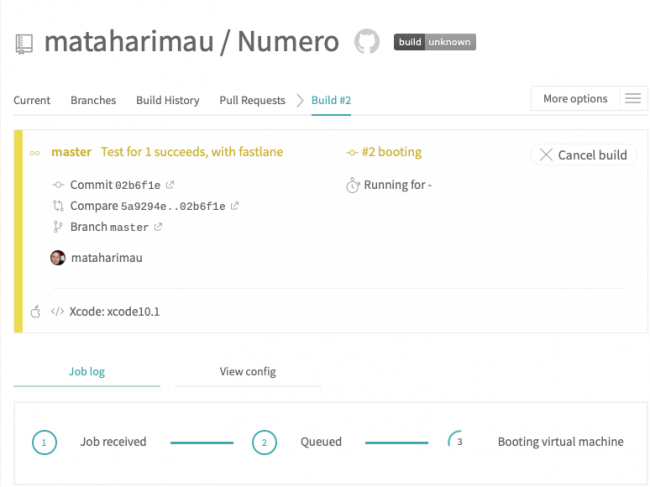Open the #2 booting build link

[x=392, y=152]
